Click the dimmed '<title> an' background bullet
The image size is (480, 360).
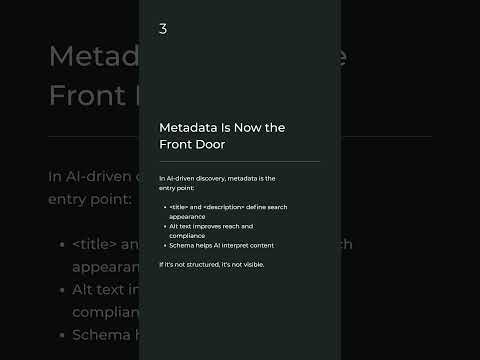tap(106, 244)
